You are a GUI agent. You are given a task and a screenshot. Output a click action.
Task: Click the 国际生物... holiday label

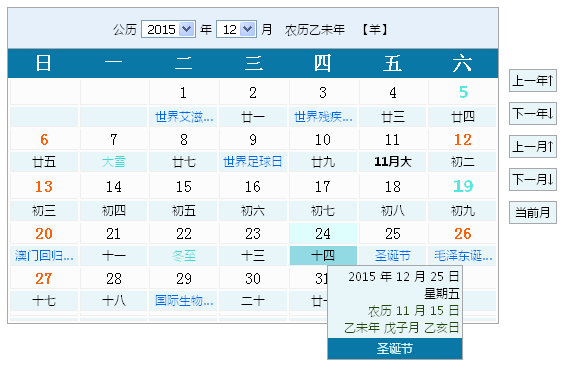(184, 300)
